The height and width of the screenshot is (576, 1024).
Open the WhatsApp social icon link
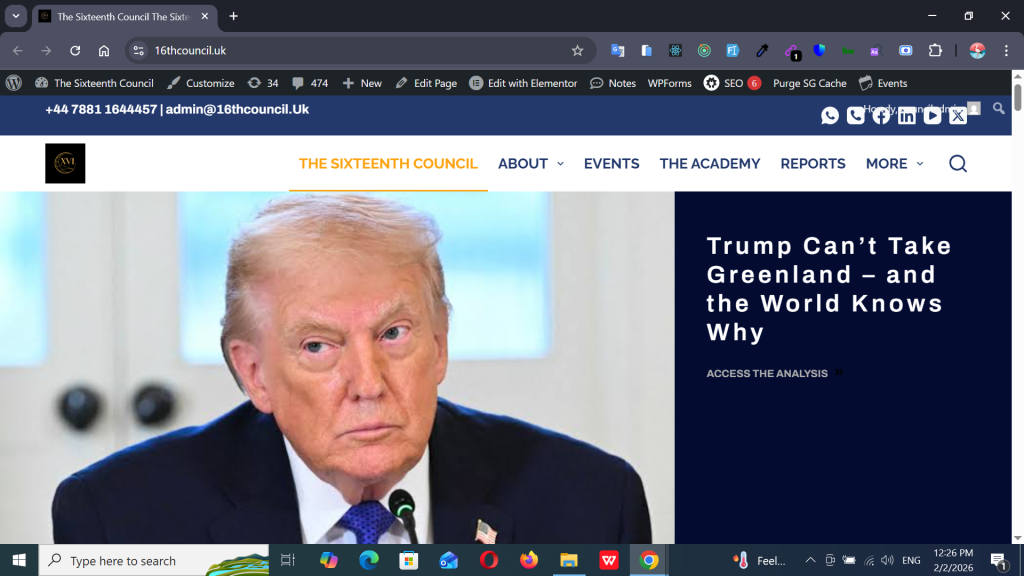click(830, 115)
